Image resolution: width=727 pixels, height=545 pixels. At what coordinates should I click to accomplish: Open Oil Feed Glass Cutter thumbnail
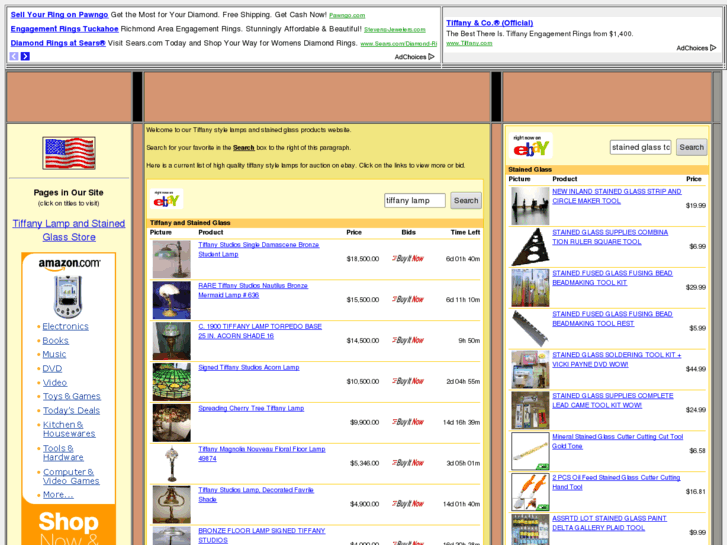point(530,492)
